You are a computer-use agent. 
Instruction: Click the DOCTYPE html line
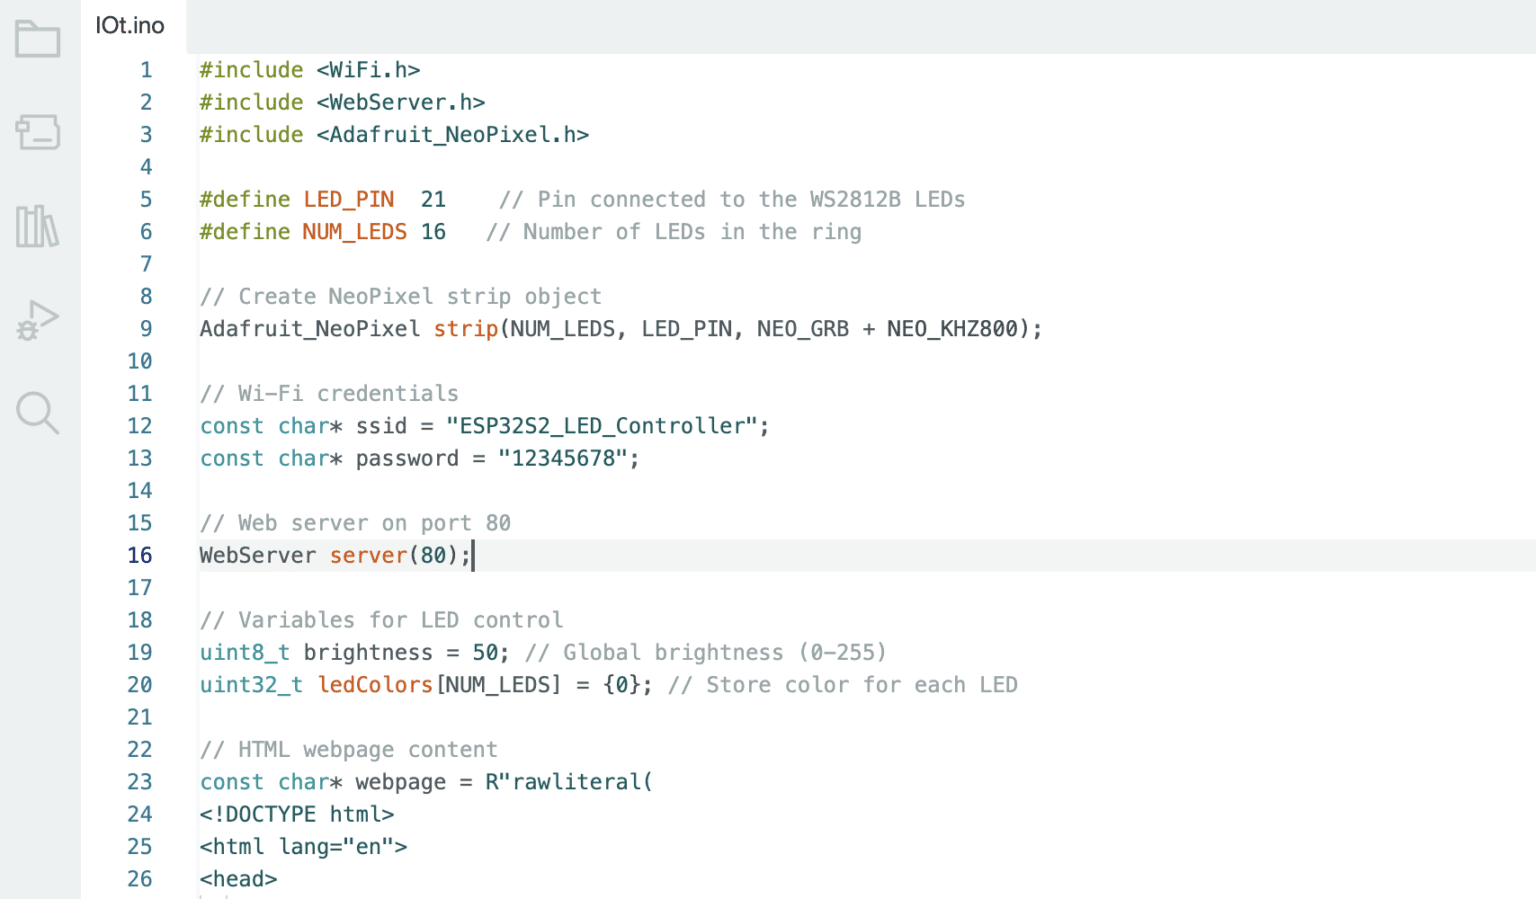coord(297,815)
